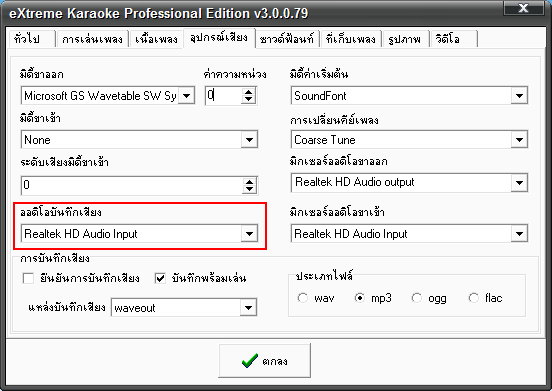Open the SoundFont default MIDI dropdown
This screenshot has width=552, height=391.
tap(519, 95)
